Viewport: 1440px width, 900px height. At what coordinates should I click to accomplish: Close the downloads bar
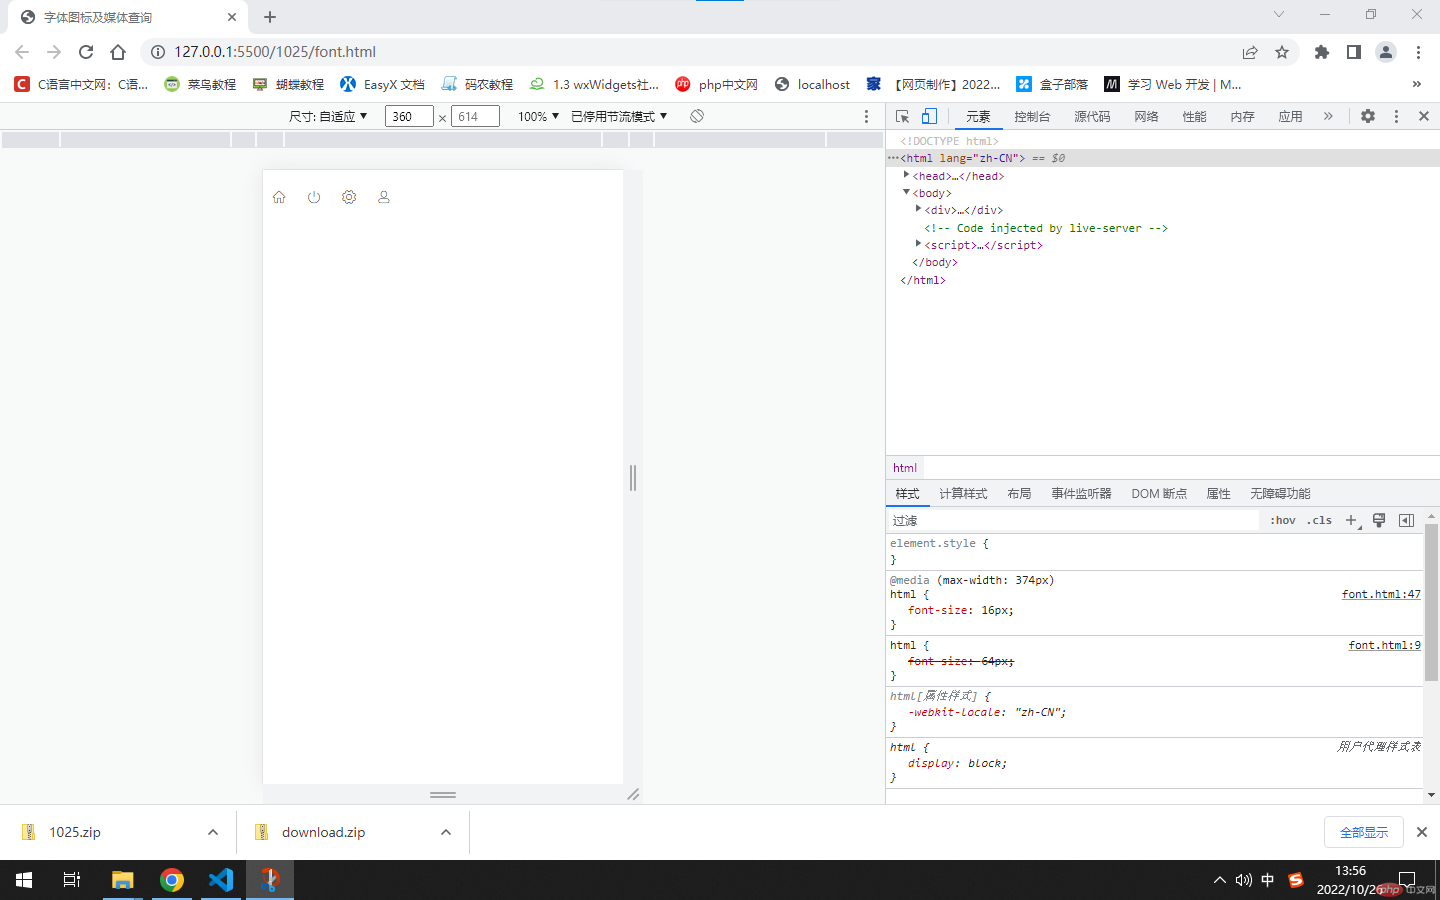click(x=1421, y=832)
